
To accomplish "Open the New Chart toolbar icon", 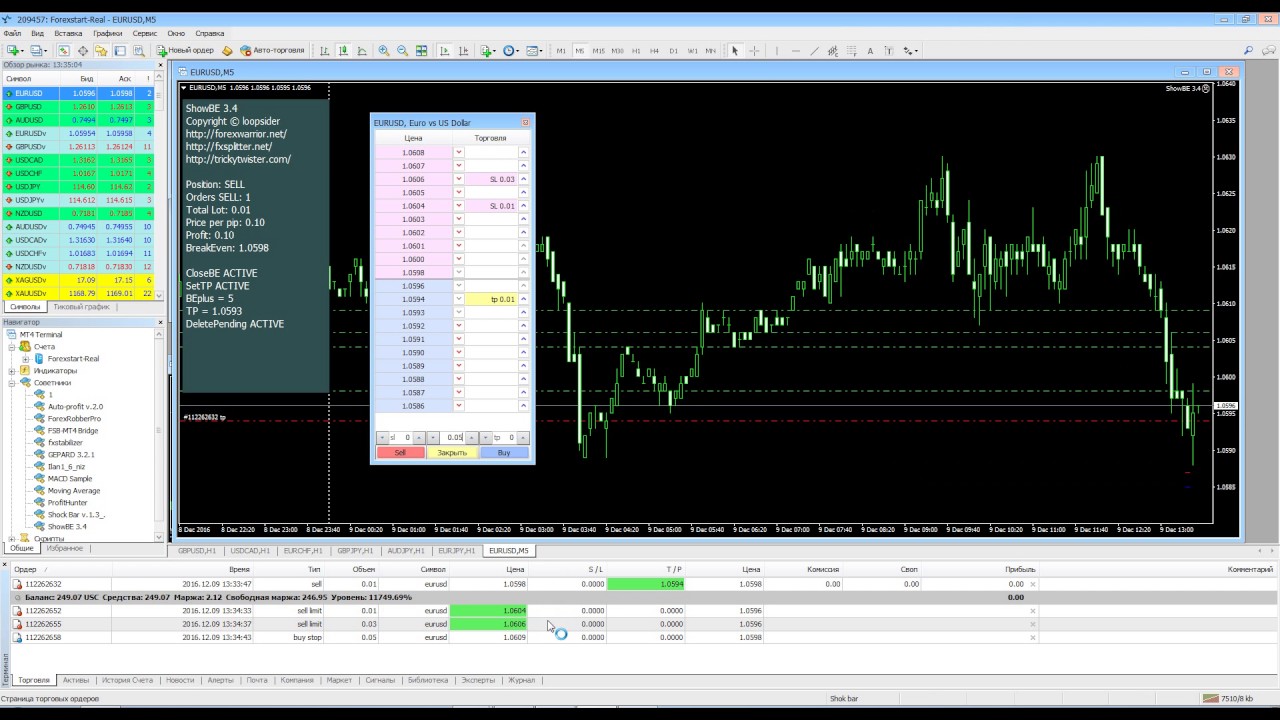I will click(x=14, y=50).
